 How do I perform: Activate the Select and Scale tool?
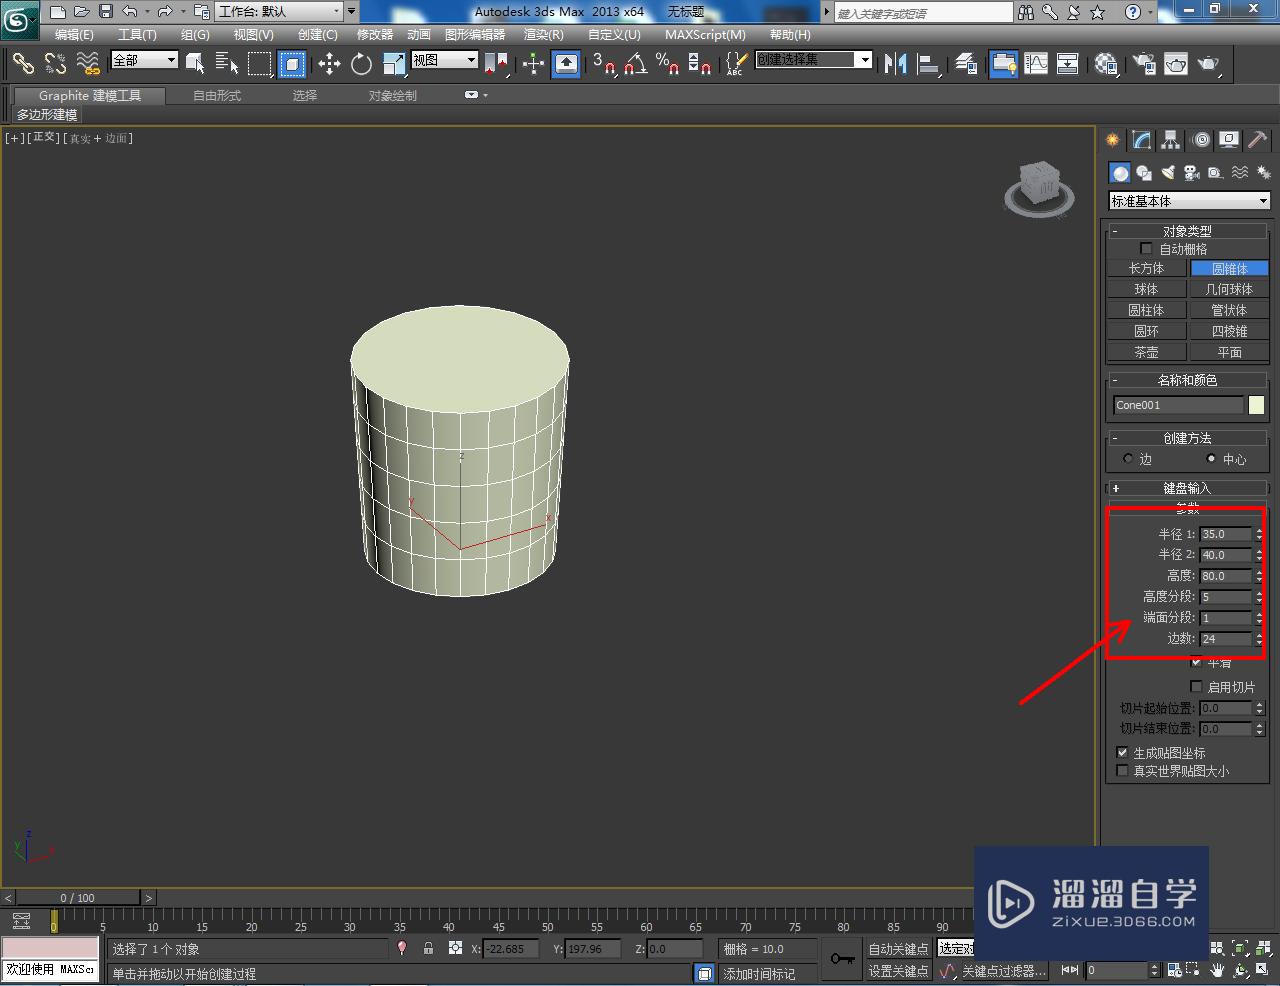point(394,64)
